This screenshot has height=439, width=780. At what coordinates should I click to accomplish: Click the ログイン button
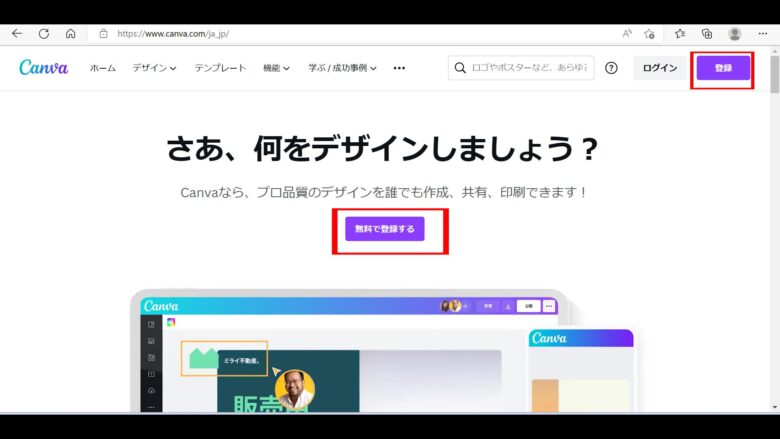click(660, 68)
